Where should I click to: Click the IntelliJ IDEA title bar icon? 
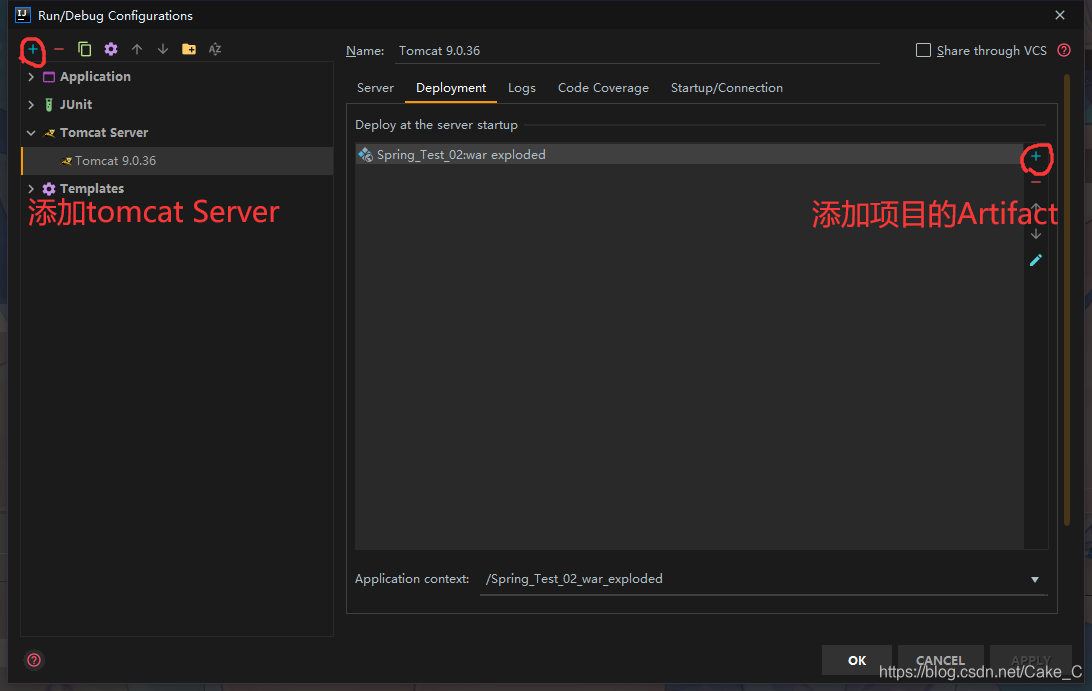(x=23, y=15)
